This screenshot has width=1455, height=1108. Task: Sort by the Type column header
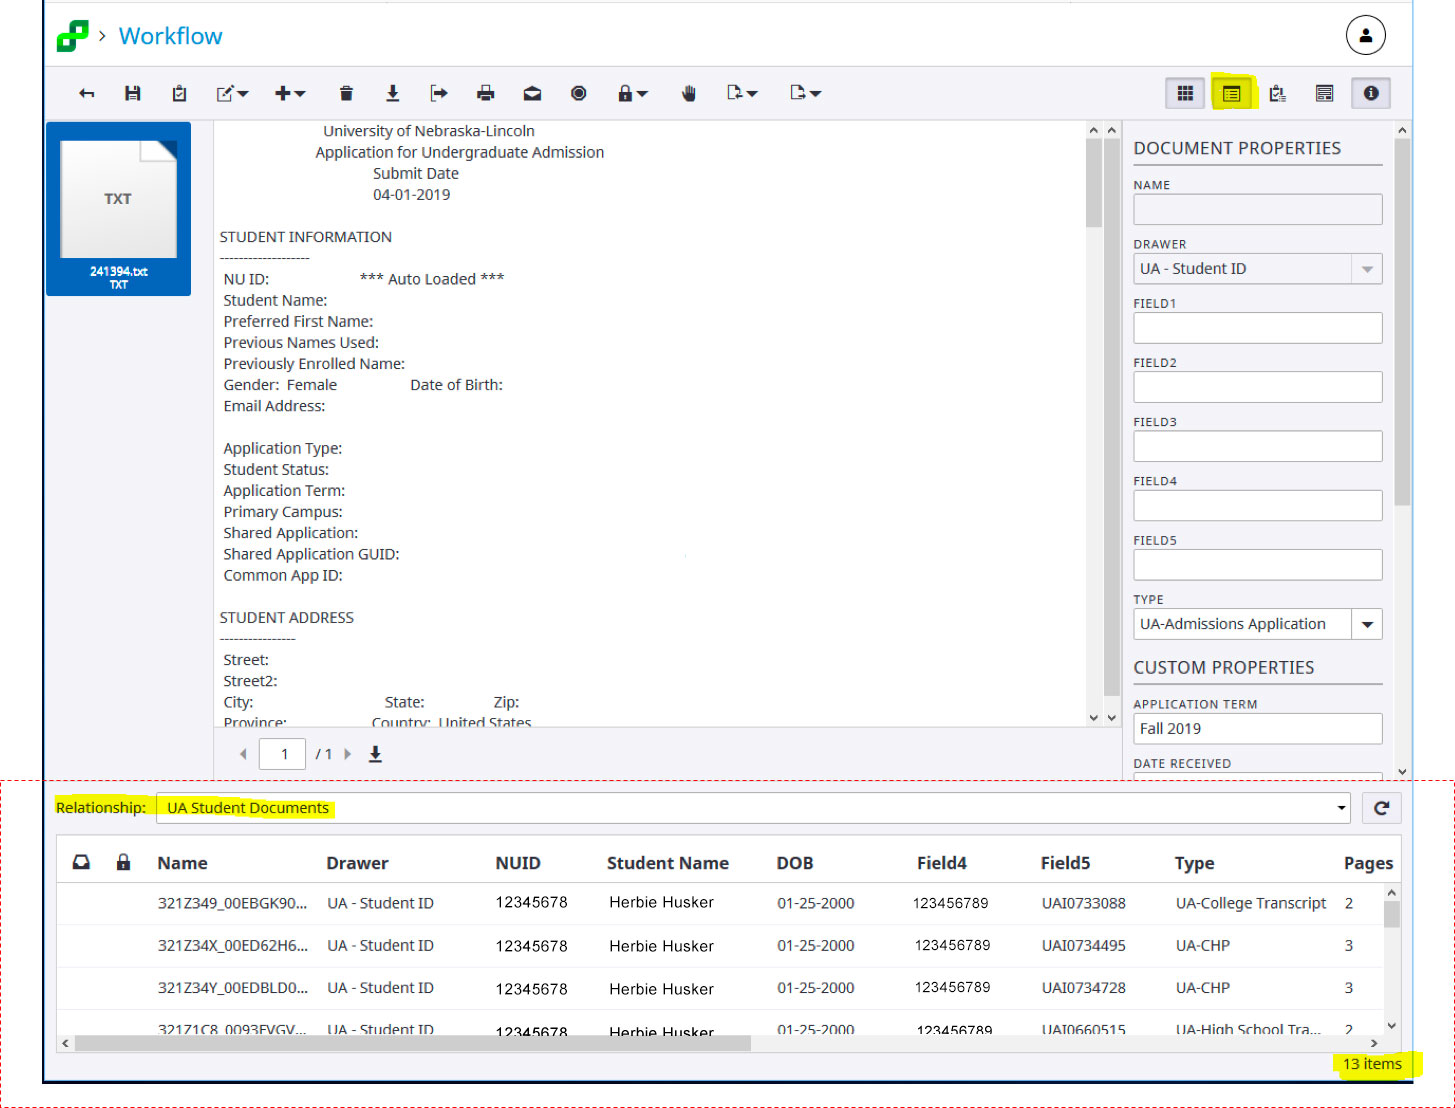click(x=1194, y=863)
